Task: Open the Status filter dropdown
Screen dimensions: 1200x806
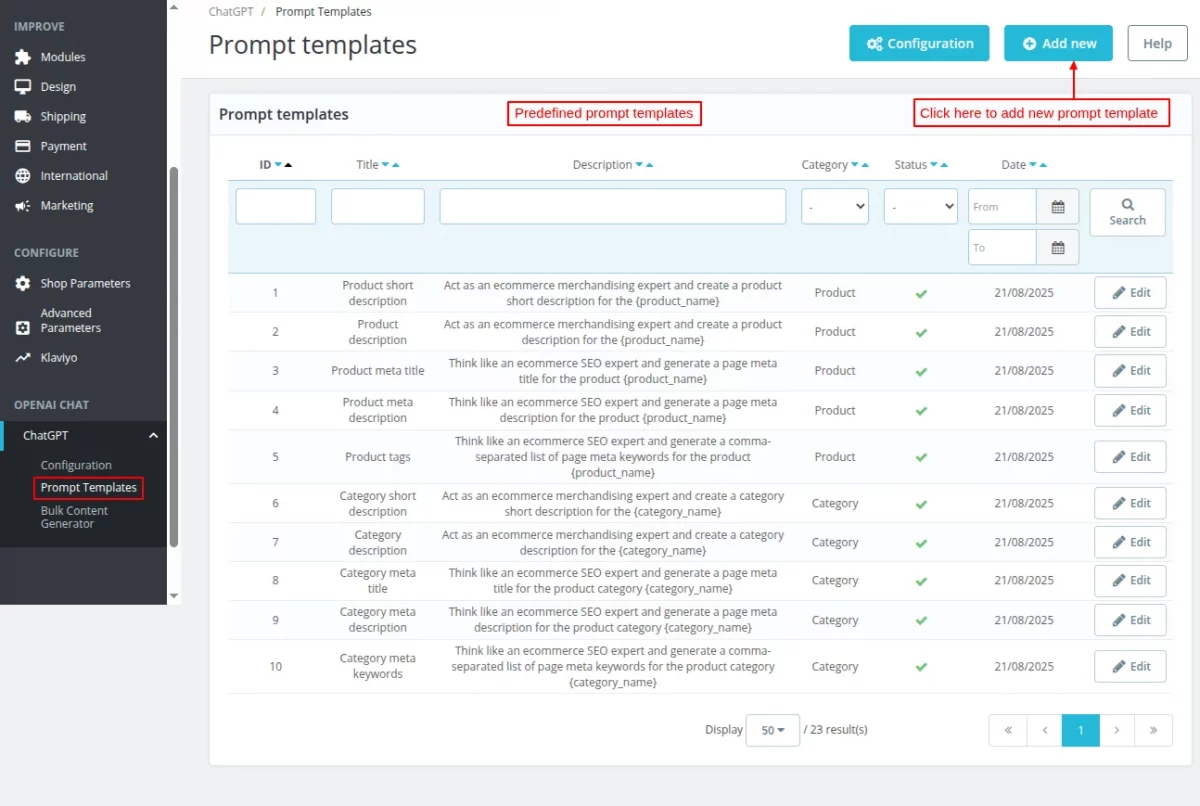Action: click(x=920, y=206)
